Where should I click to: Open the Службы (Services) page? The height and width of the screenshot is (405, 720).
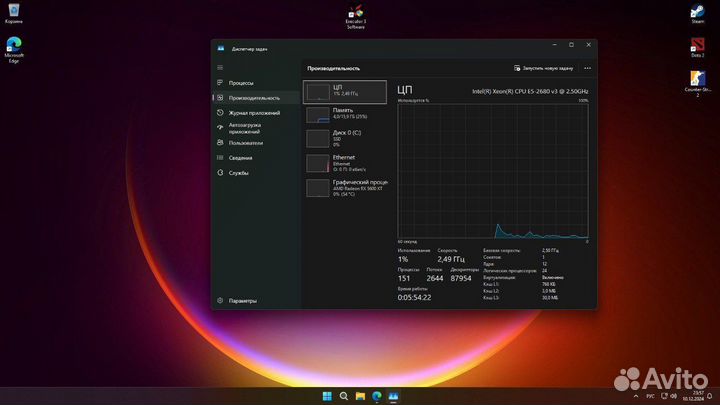tap(238, 173)
